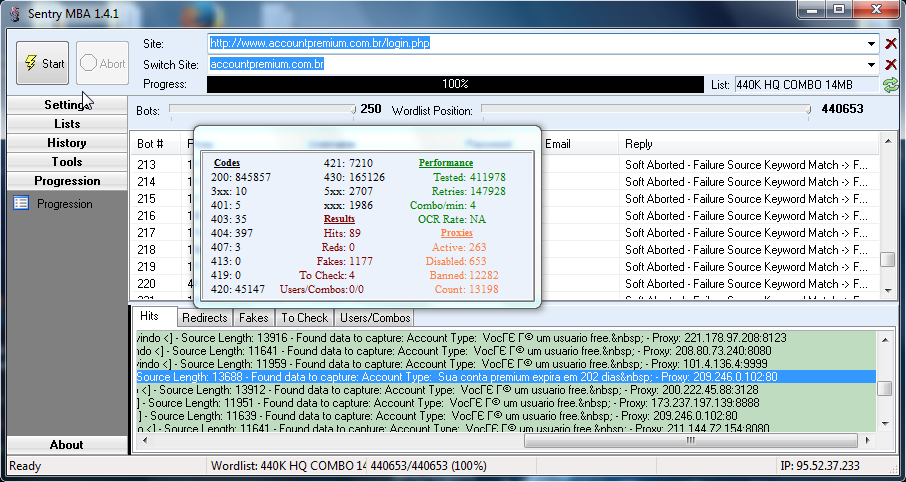Click the Hits: 89 value in stats popup
This screenshot has height=482, width=906.
point(342,233)
